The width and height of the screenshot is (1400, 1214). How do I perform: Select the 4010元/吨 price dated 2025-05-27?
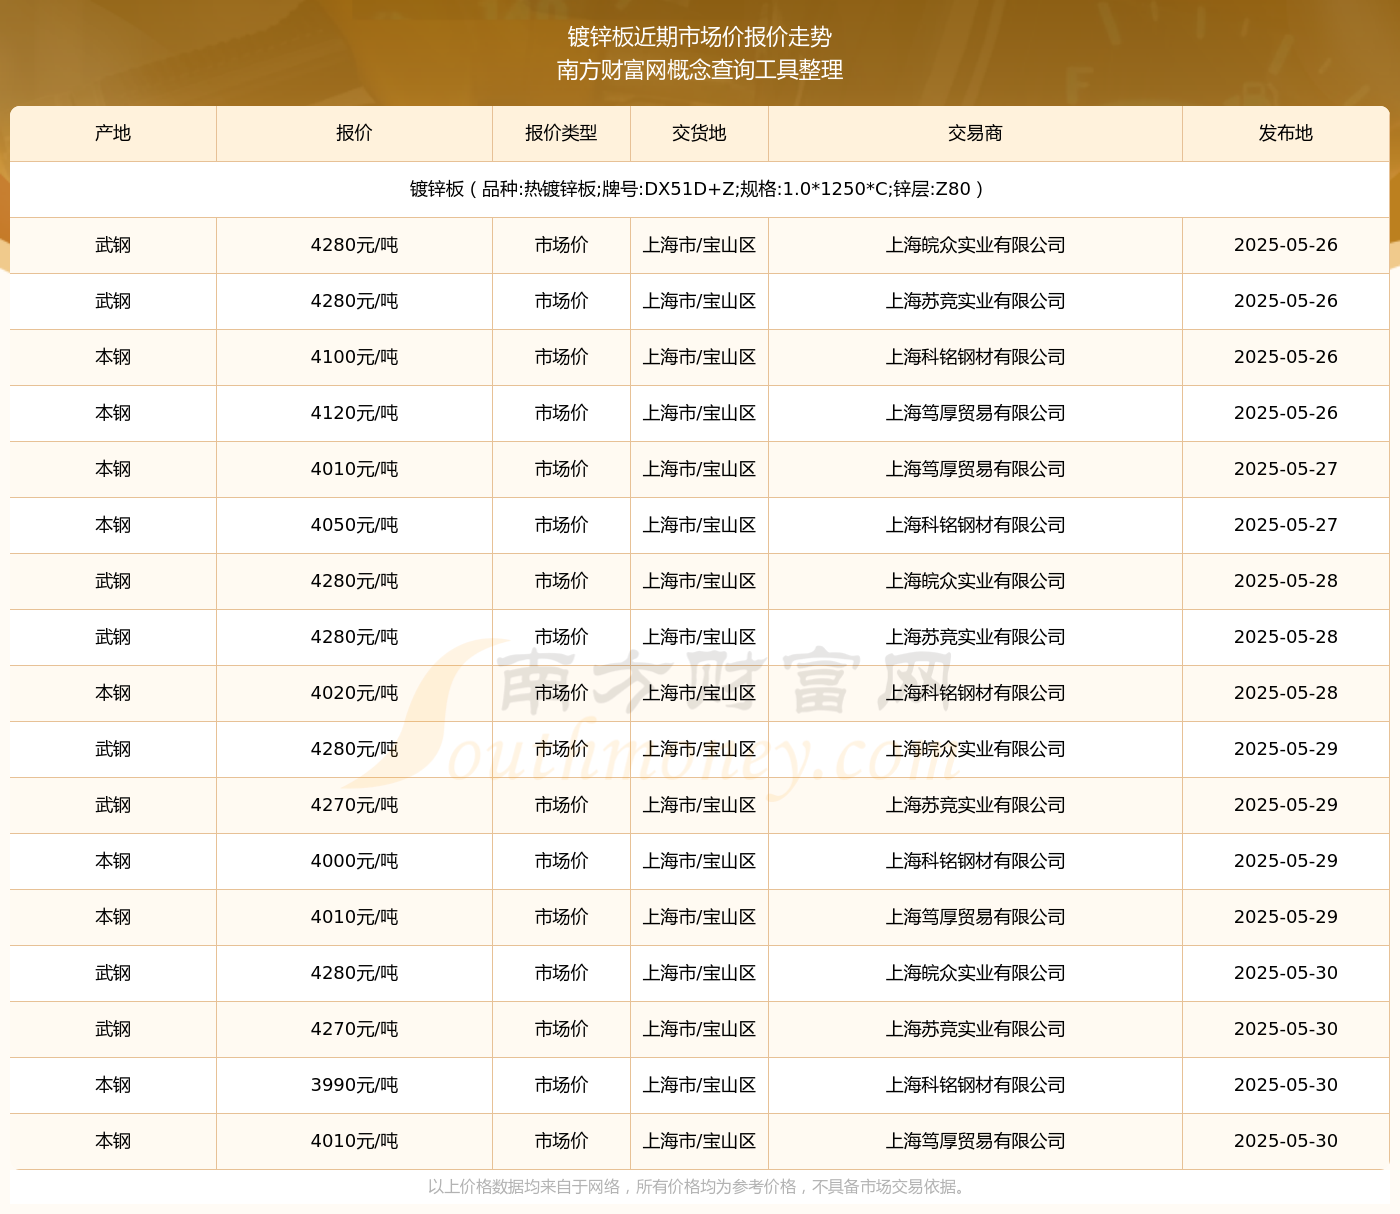pos(354,469)
